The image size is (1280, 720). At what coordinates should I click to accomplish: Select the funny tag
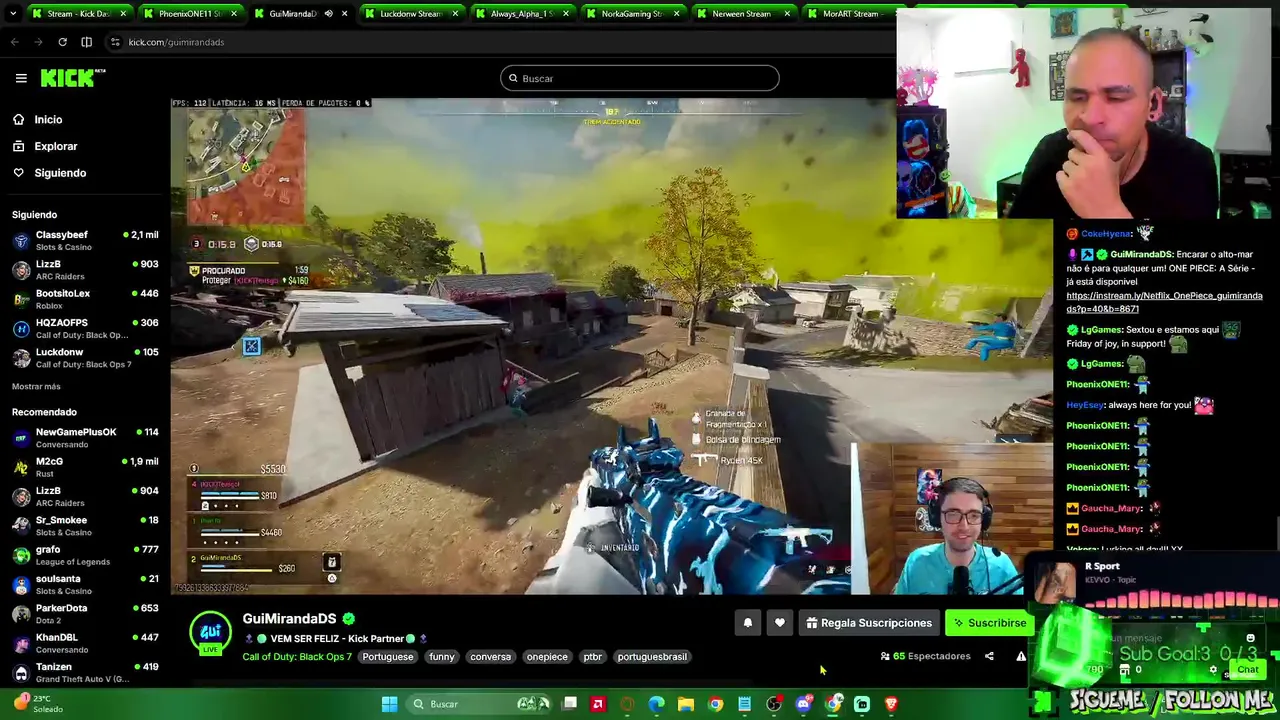point(441,657)
